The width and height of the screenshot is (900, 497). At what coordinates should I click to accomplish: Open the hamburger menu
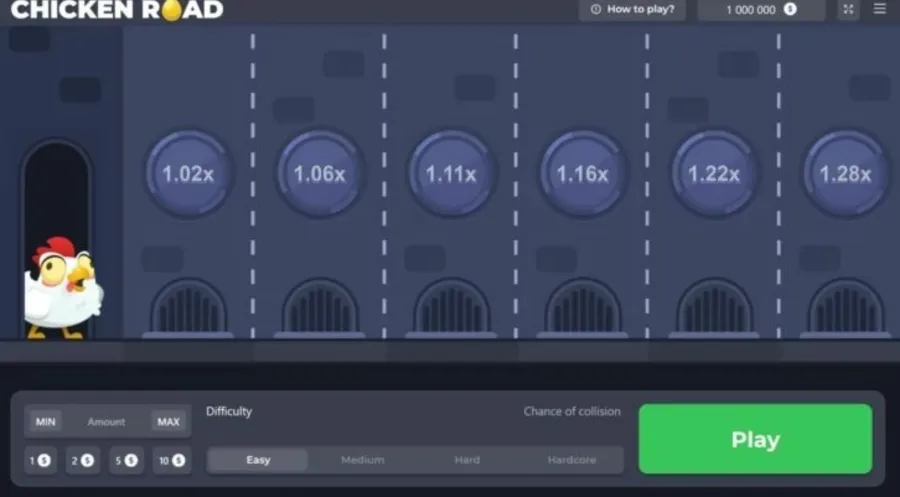point(880,9)
